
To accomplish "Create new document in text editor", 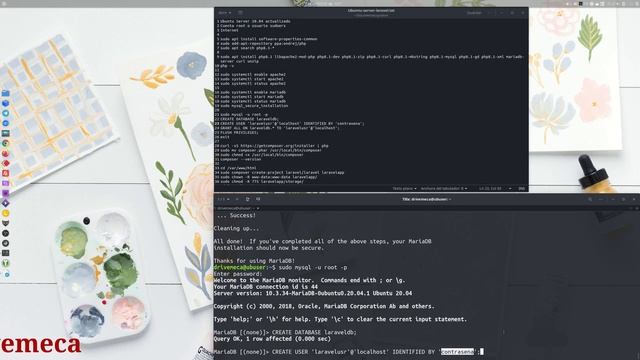I will [240, 13].
